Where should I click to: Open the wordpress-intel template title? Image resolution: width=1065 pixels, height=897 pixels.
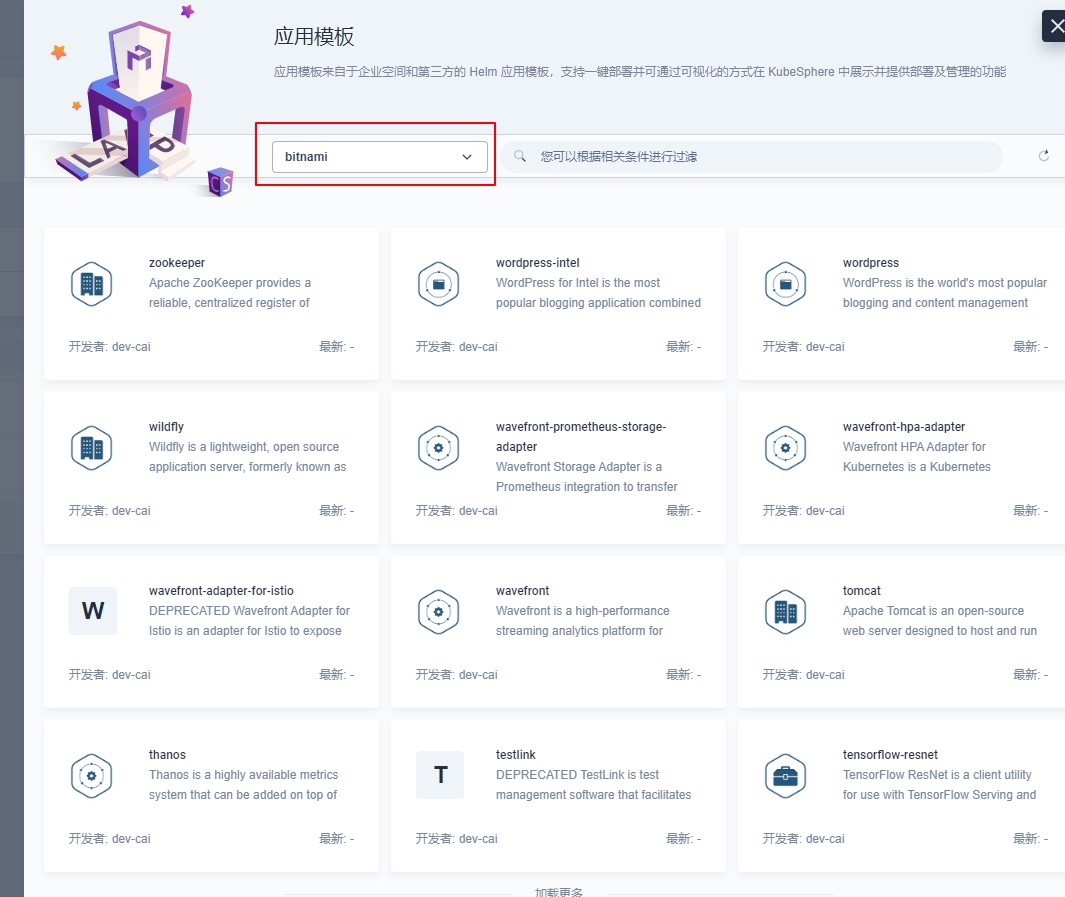[537, 263]
